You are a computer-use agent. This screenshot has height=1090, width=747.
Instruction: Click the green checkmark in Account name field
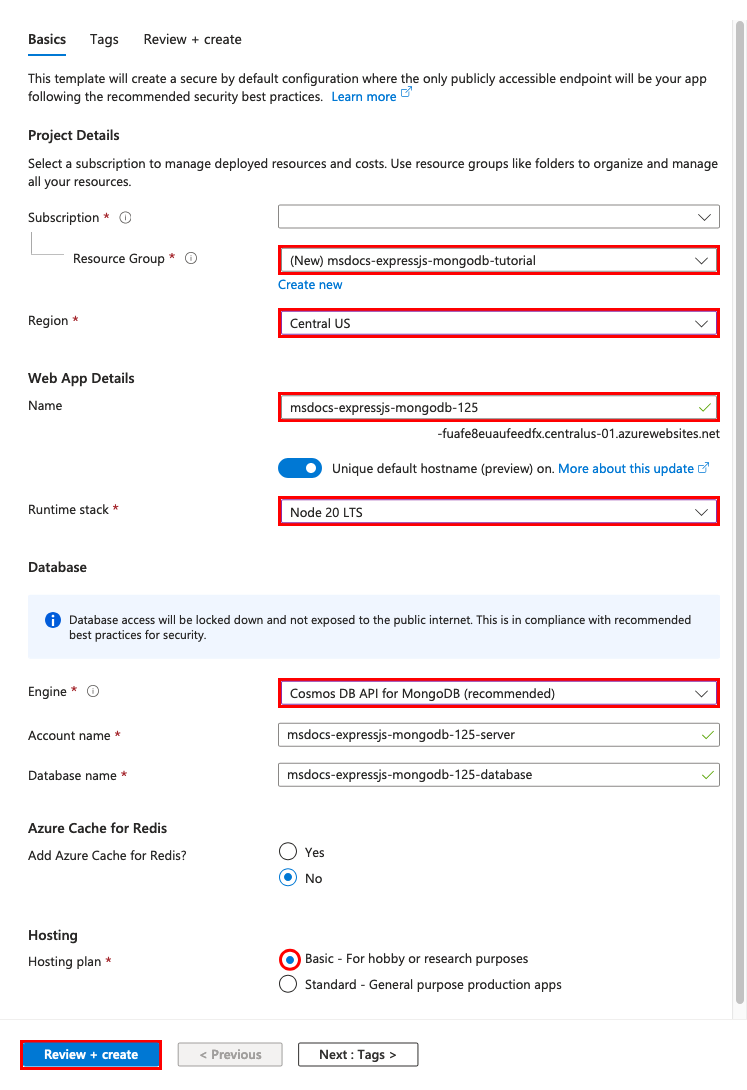707,735
